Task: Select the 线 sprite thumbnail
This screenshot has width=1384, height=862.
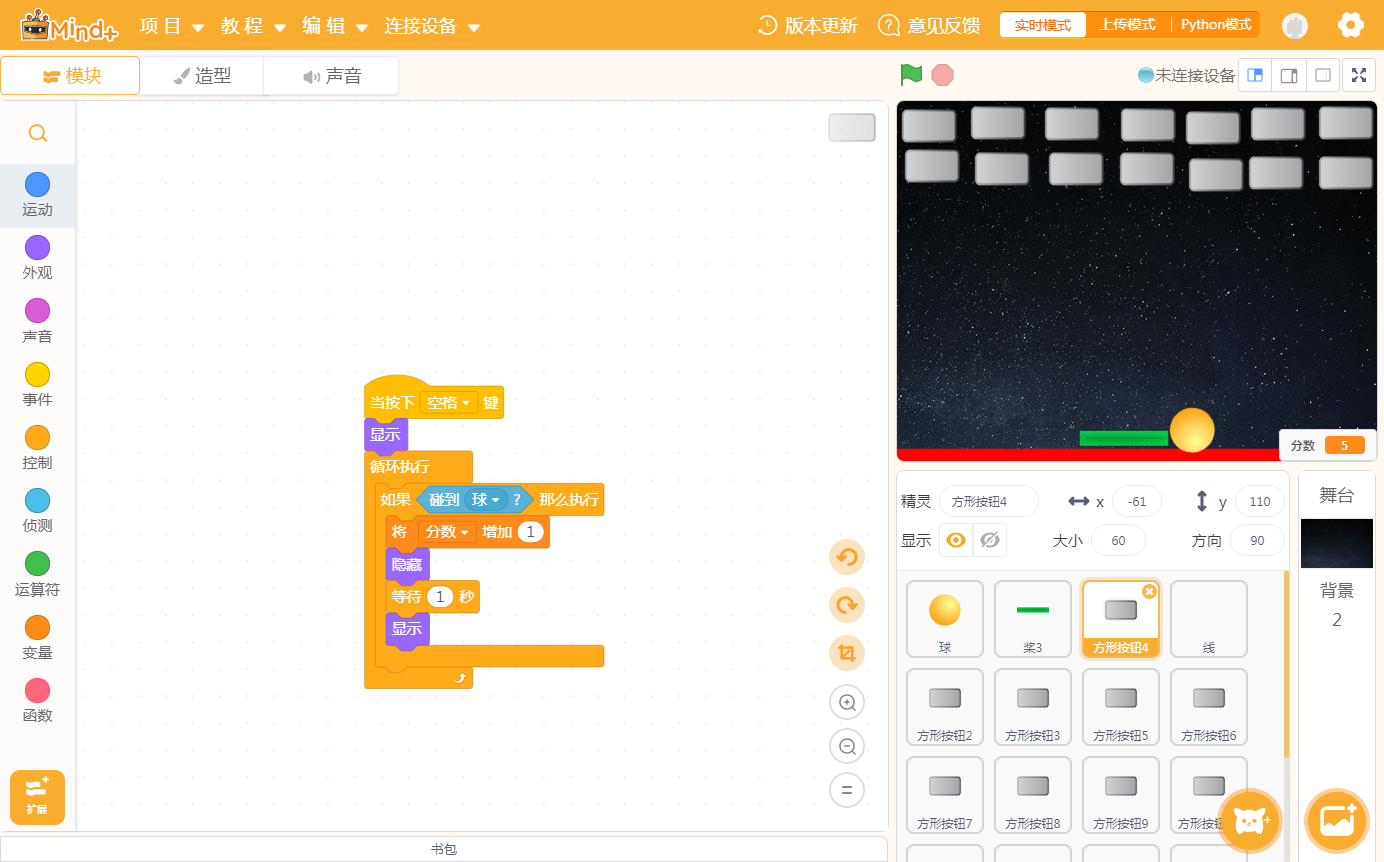Action: click(1209, 619)
